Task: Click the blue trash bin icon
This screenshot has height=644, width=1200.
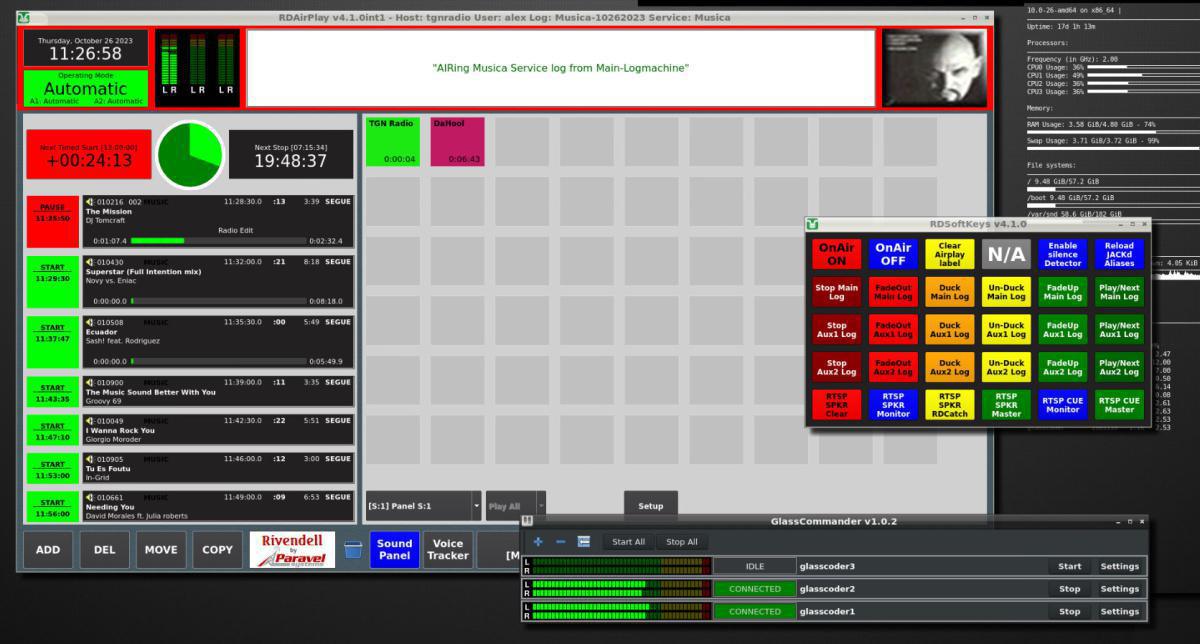Action: [352, 549]
